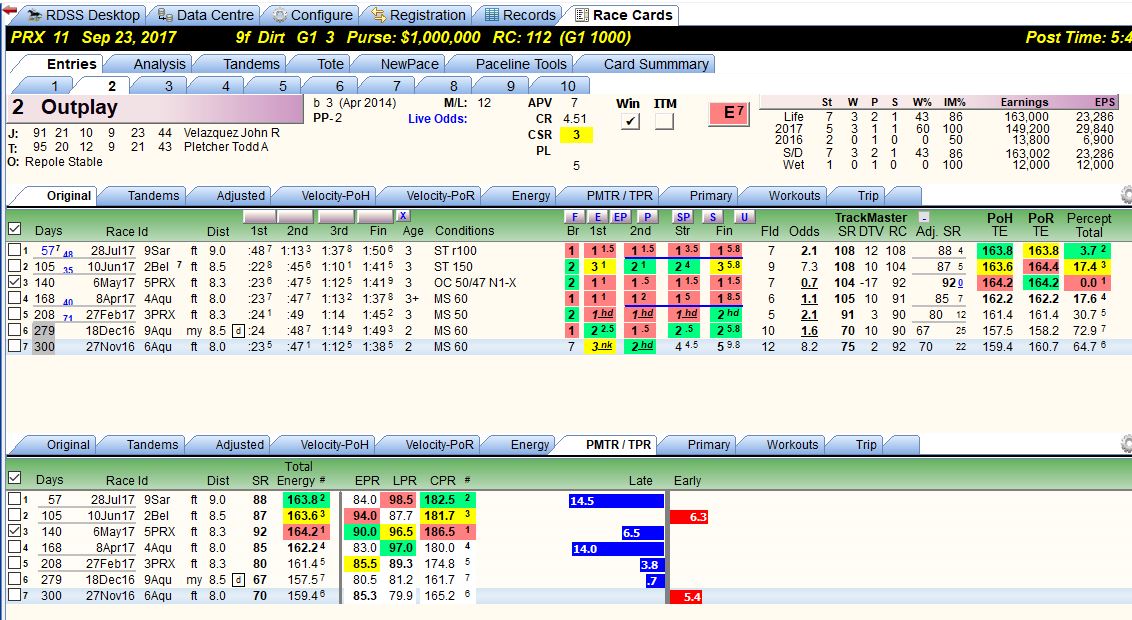Click the yellow CSR value 3
1132x620 pixels.
click(575, 134)
